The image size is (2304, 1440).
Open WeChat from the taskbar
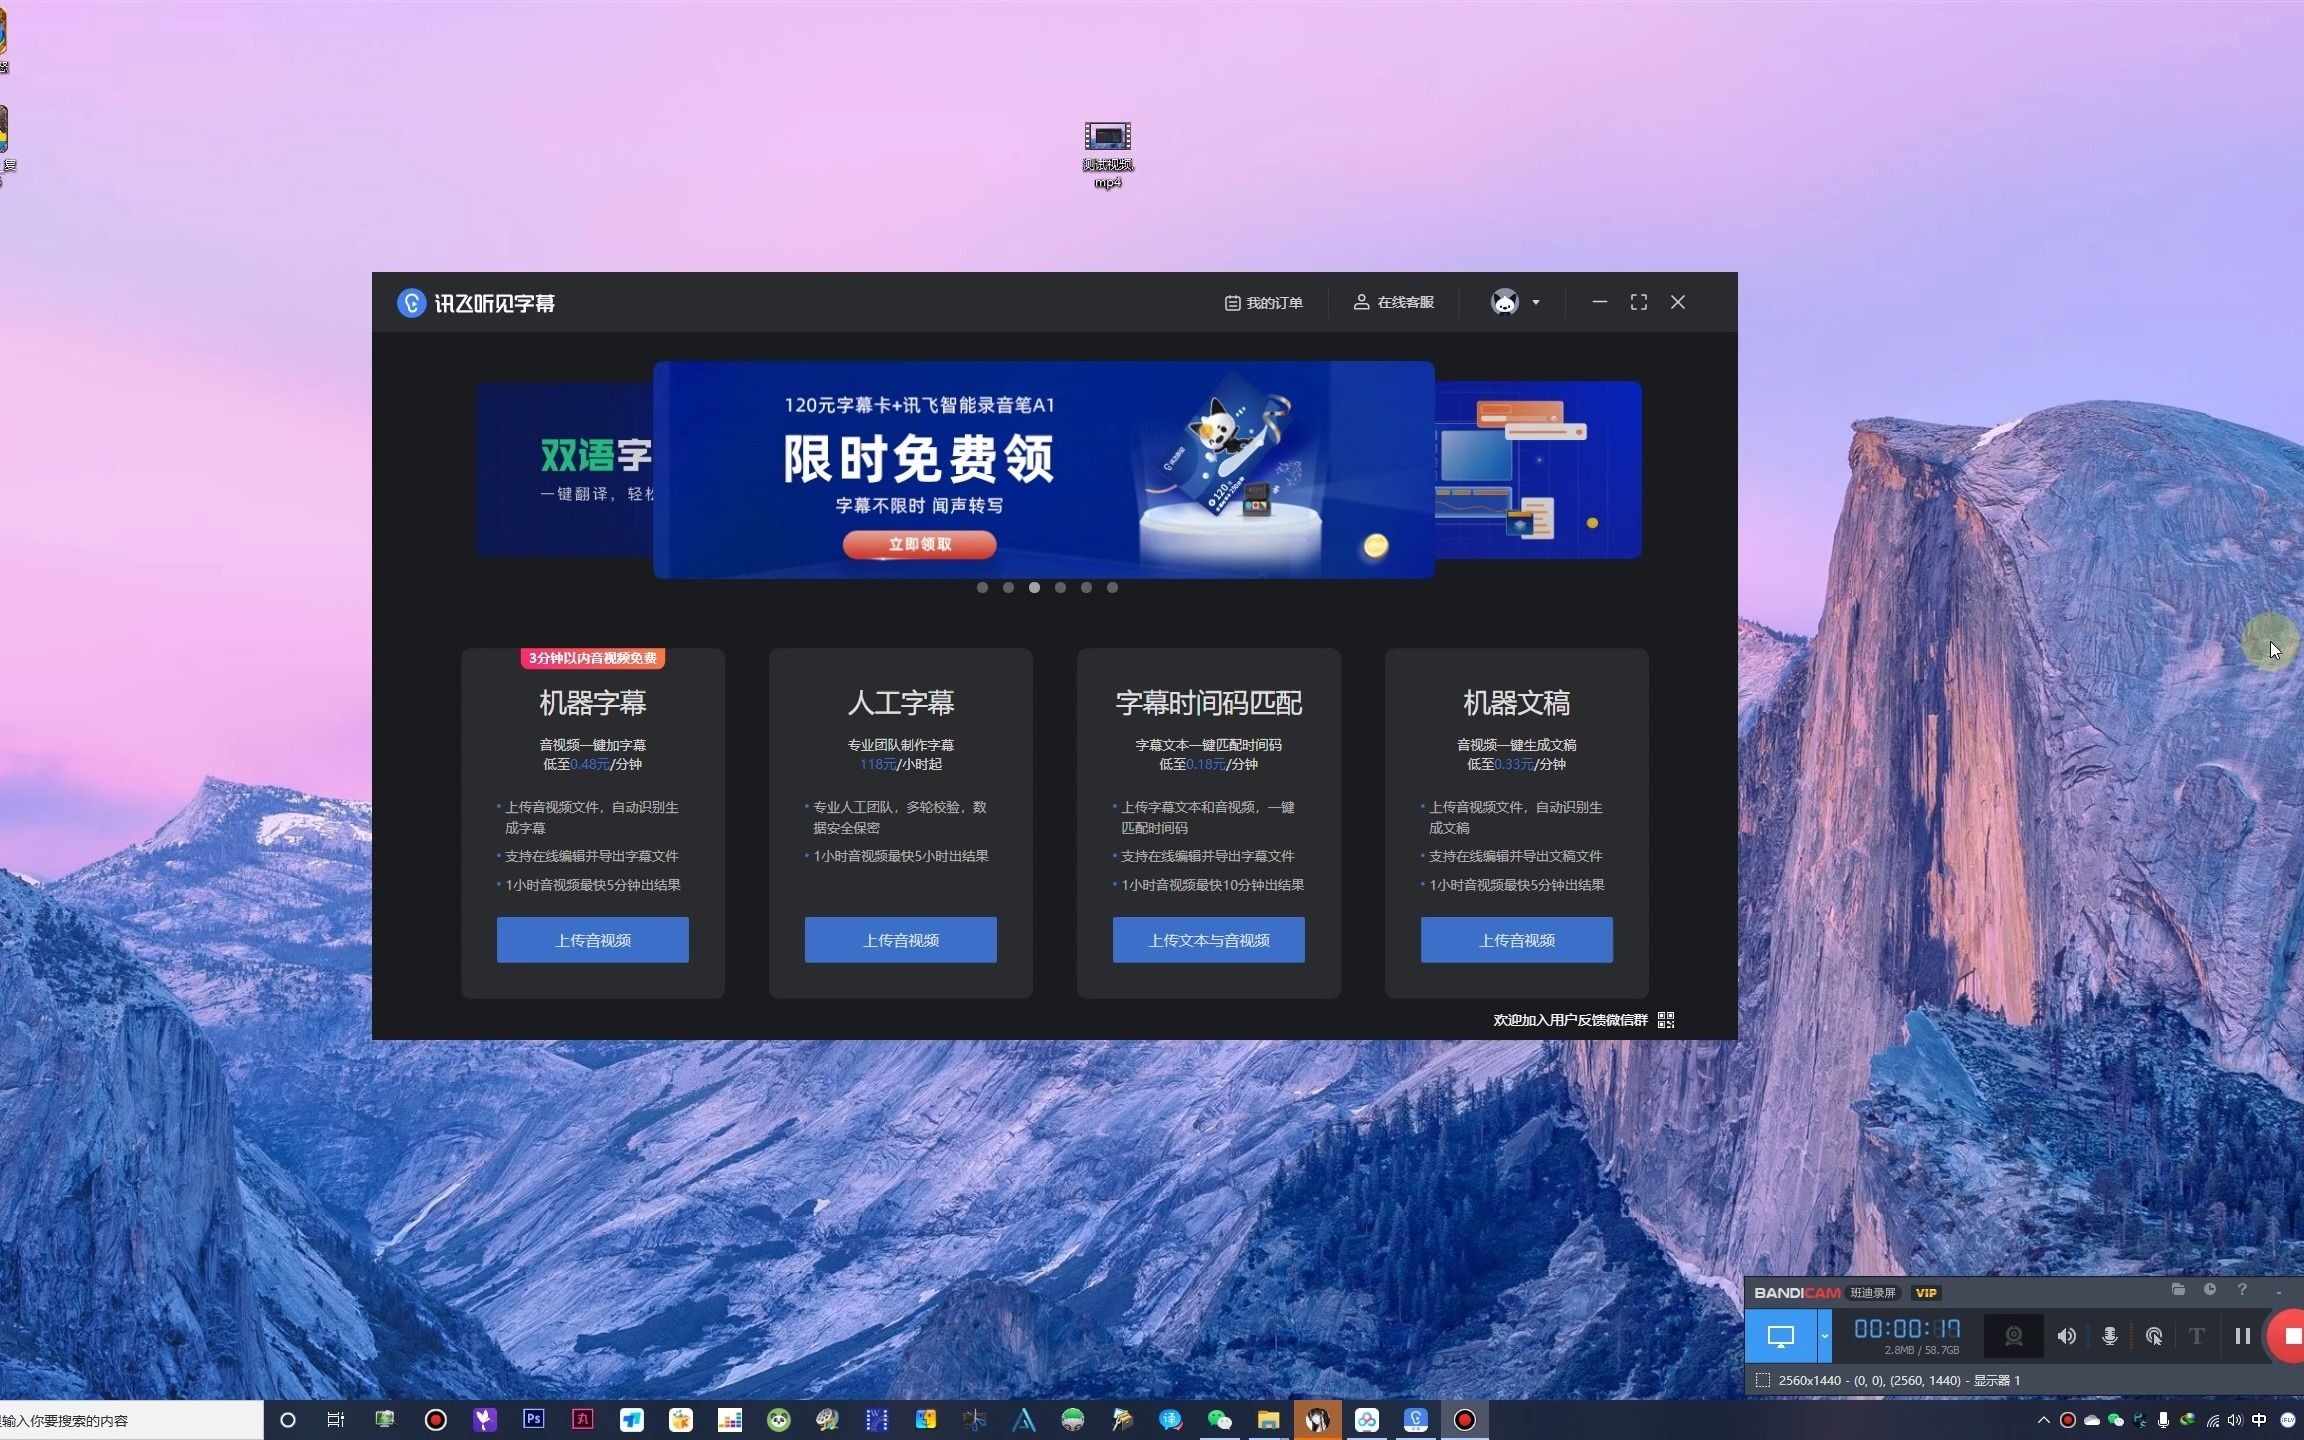(1219, 1420)
